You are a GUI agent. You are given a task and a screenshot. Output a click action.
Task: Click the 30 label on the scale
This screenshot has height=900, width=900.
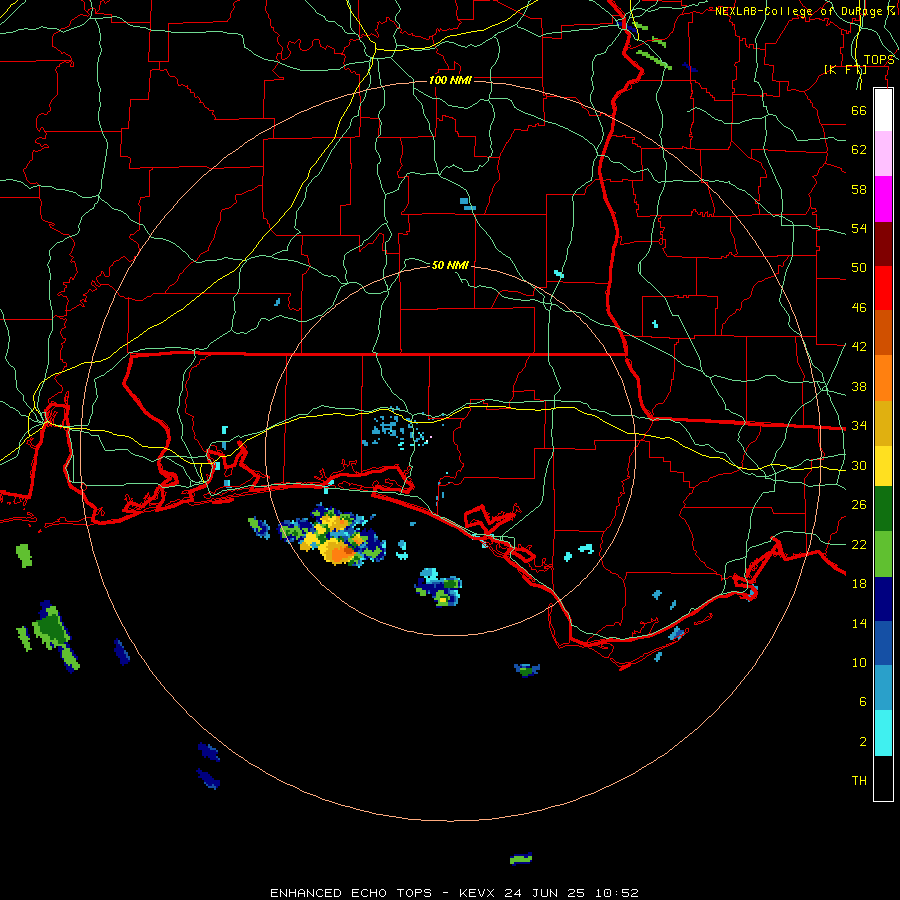tap(859, 465)
